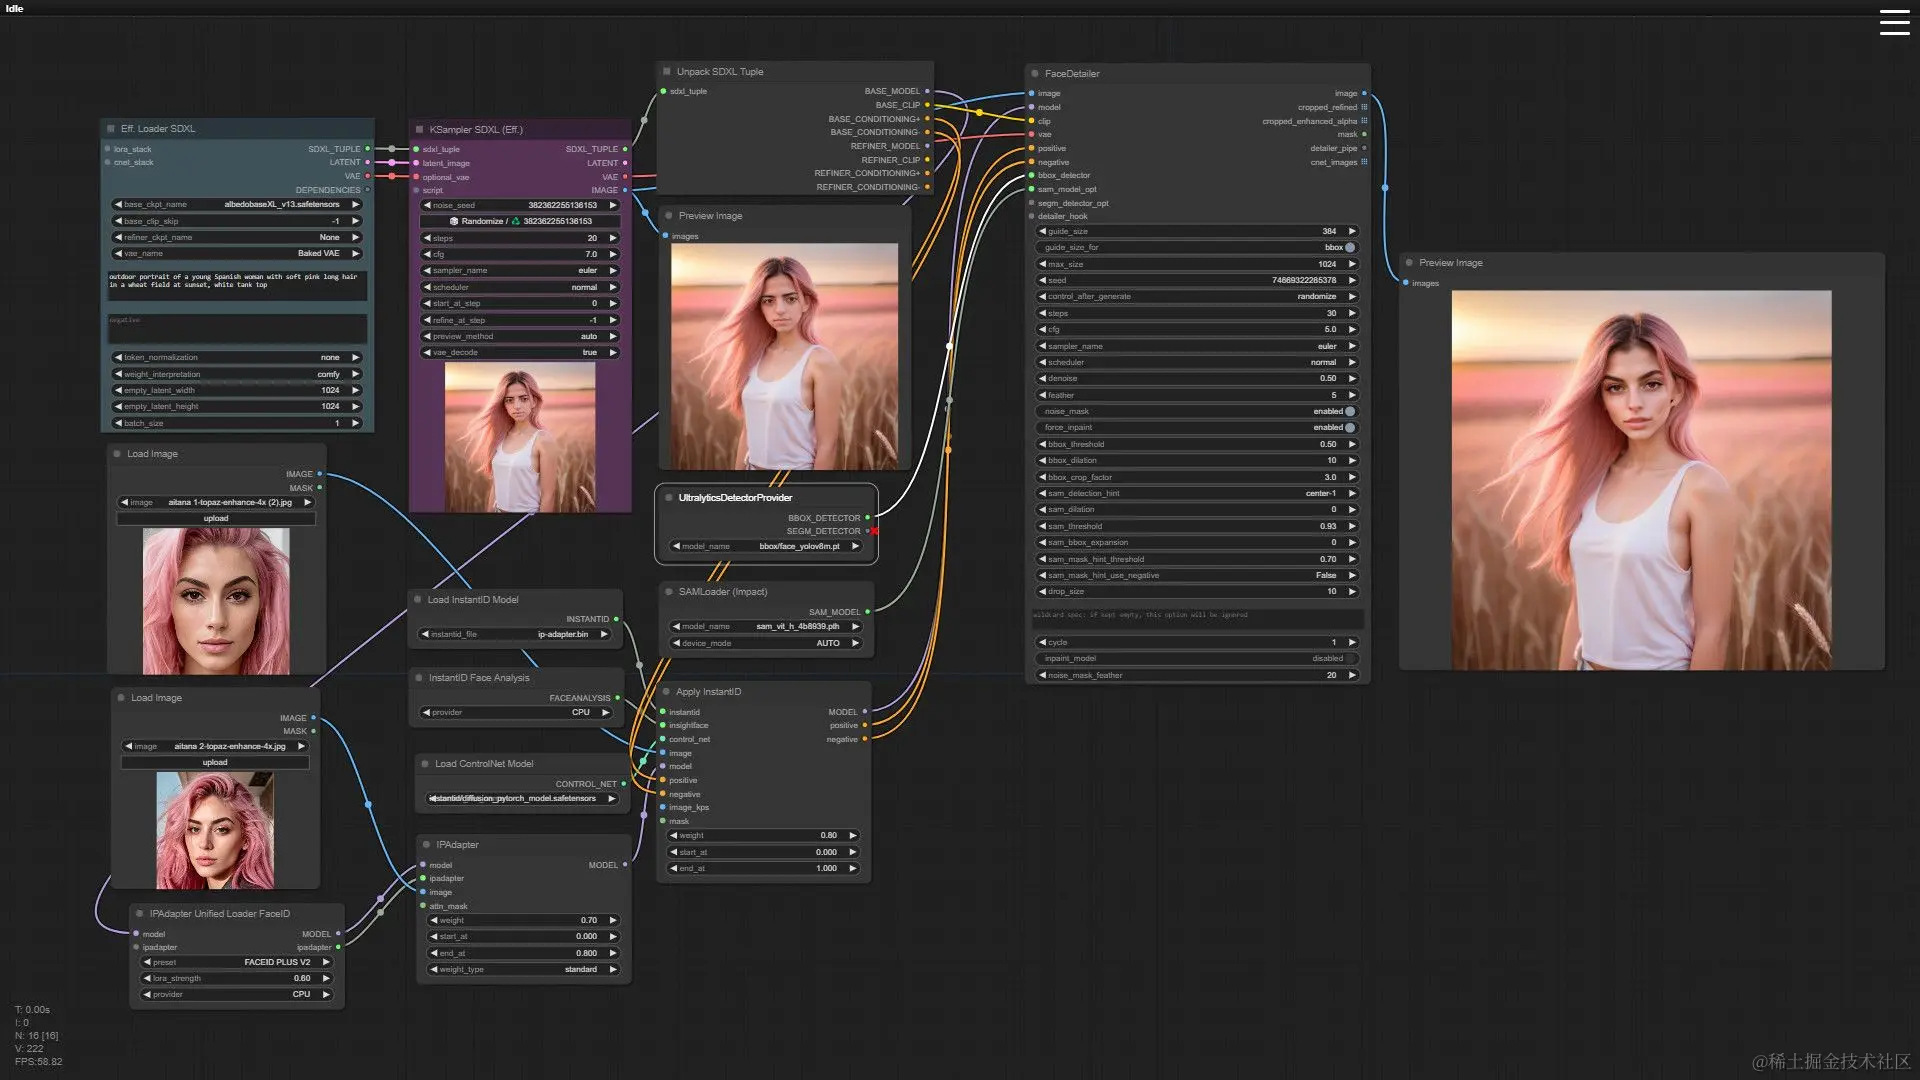Toggle the guide_size_for bbox switch
Image resolution: width=1920 pixels, height=1080 pixels.
(x=1349, y=247)
